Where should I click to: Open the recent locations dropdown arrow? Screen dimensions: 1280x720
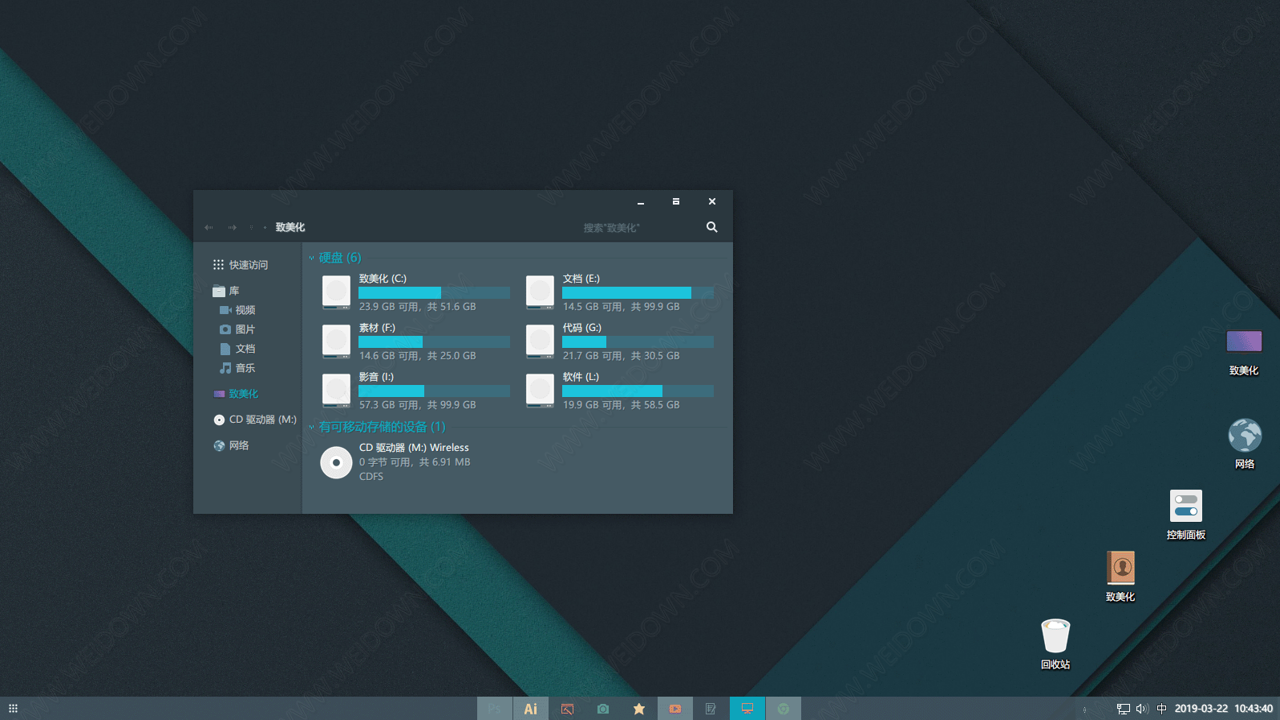251,228
